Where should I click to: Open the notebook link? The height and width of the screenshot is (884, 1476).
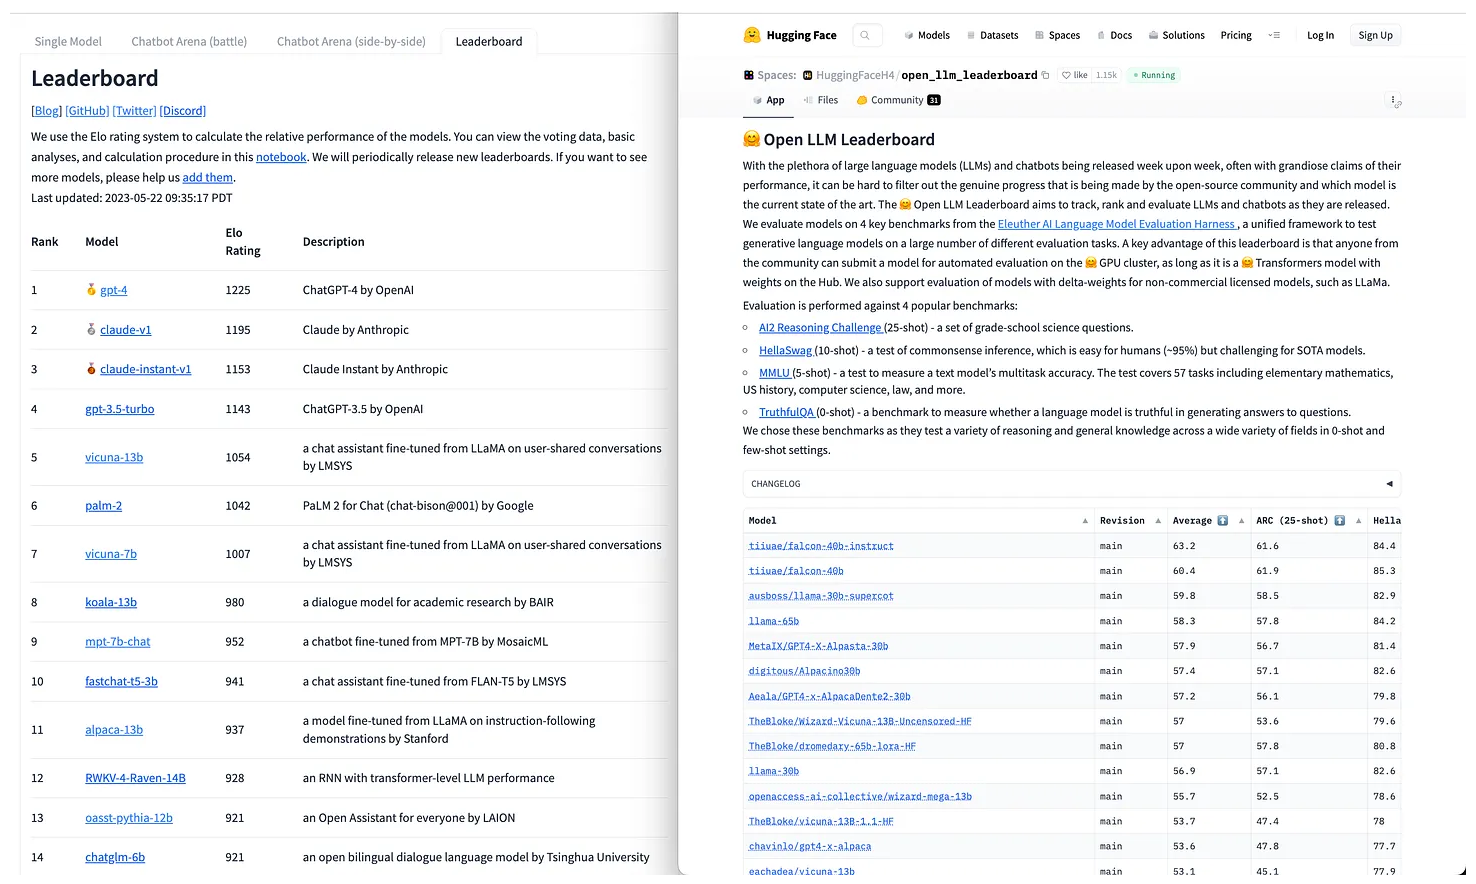(281, 157)
